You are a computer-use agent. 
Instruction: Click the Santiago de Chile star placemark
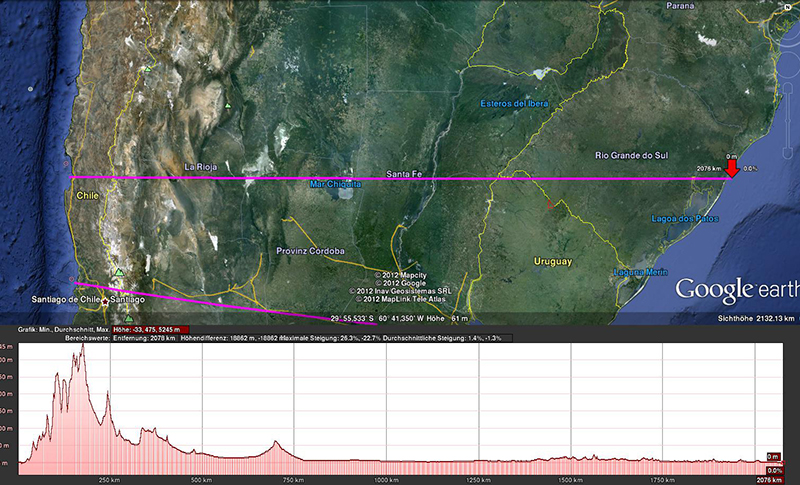pos(104,299)
